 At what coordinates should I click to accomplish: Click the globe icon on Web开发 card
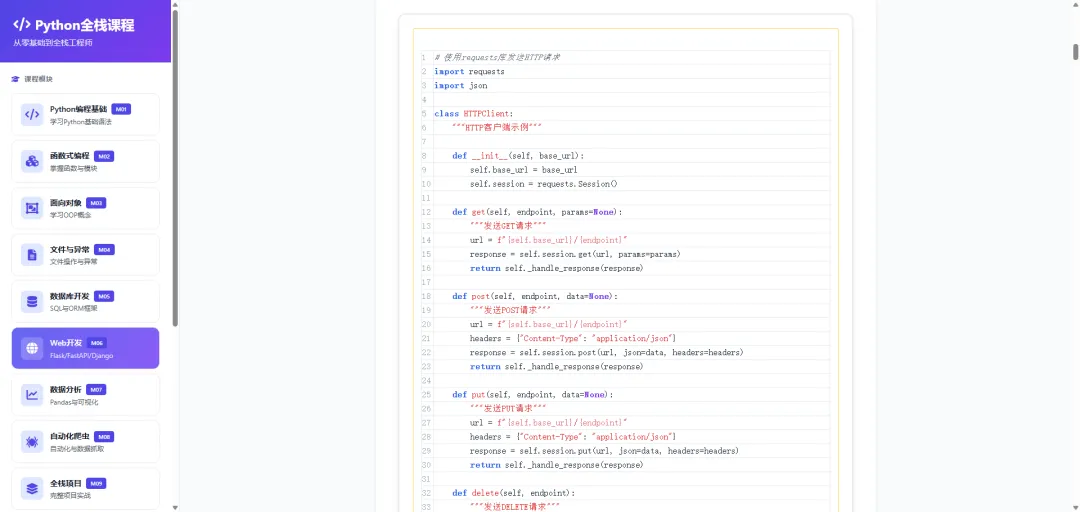coord(32,348)
